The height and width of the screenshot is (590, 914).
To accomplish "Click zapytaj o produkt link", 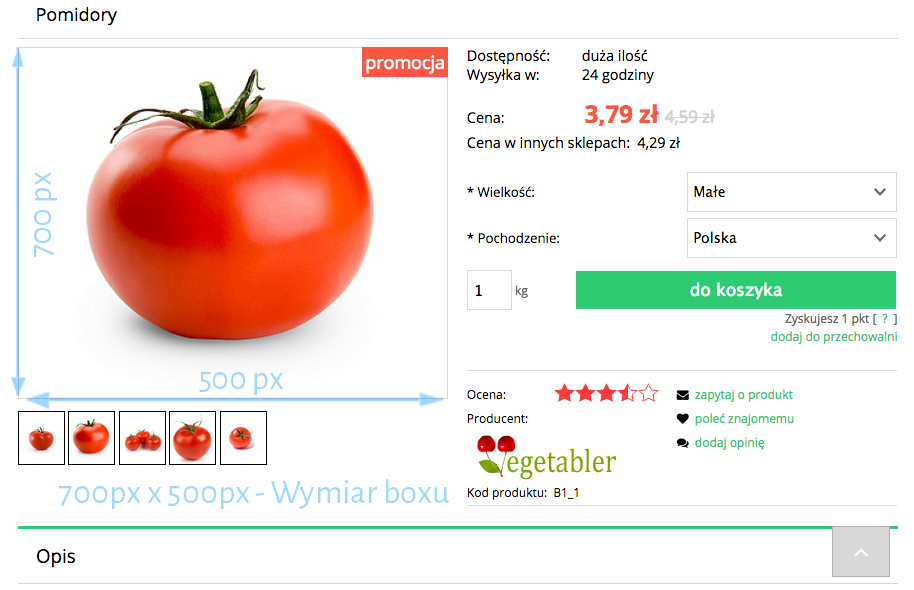I will pos(743,395).
